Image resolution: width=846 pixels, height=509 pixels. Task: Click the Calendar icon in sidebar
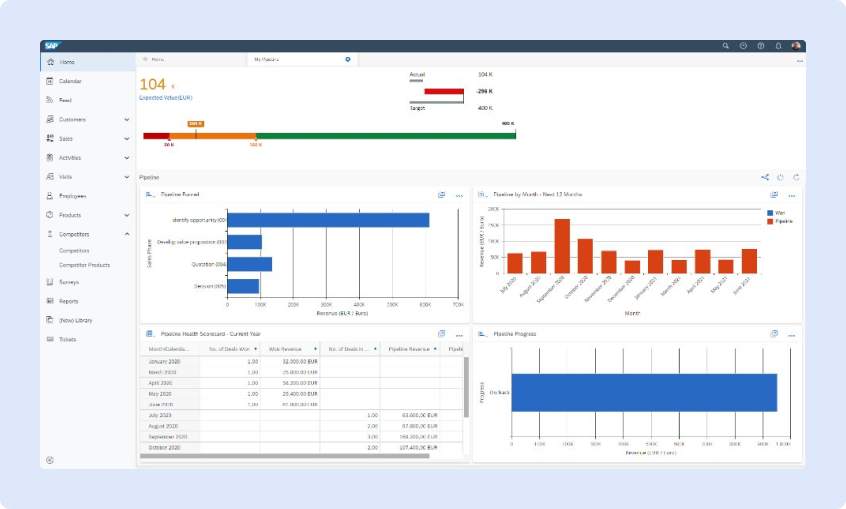click(x=50, y=81)
